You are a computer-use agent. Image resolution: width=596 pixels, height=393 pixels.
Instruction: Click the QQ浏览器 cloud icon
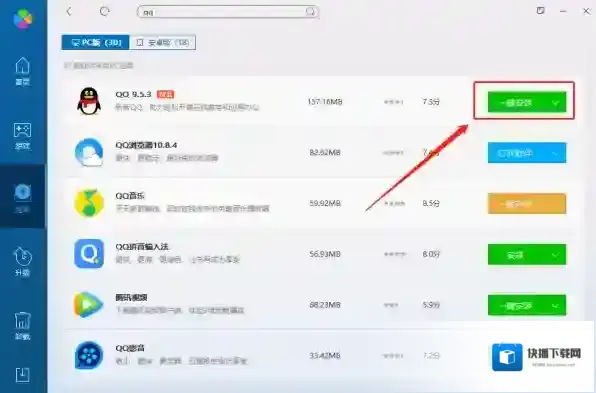coord(89,152)
